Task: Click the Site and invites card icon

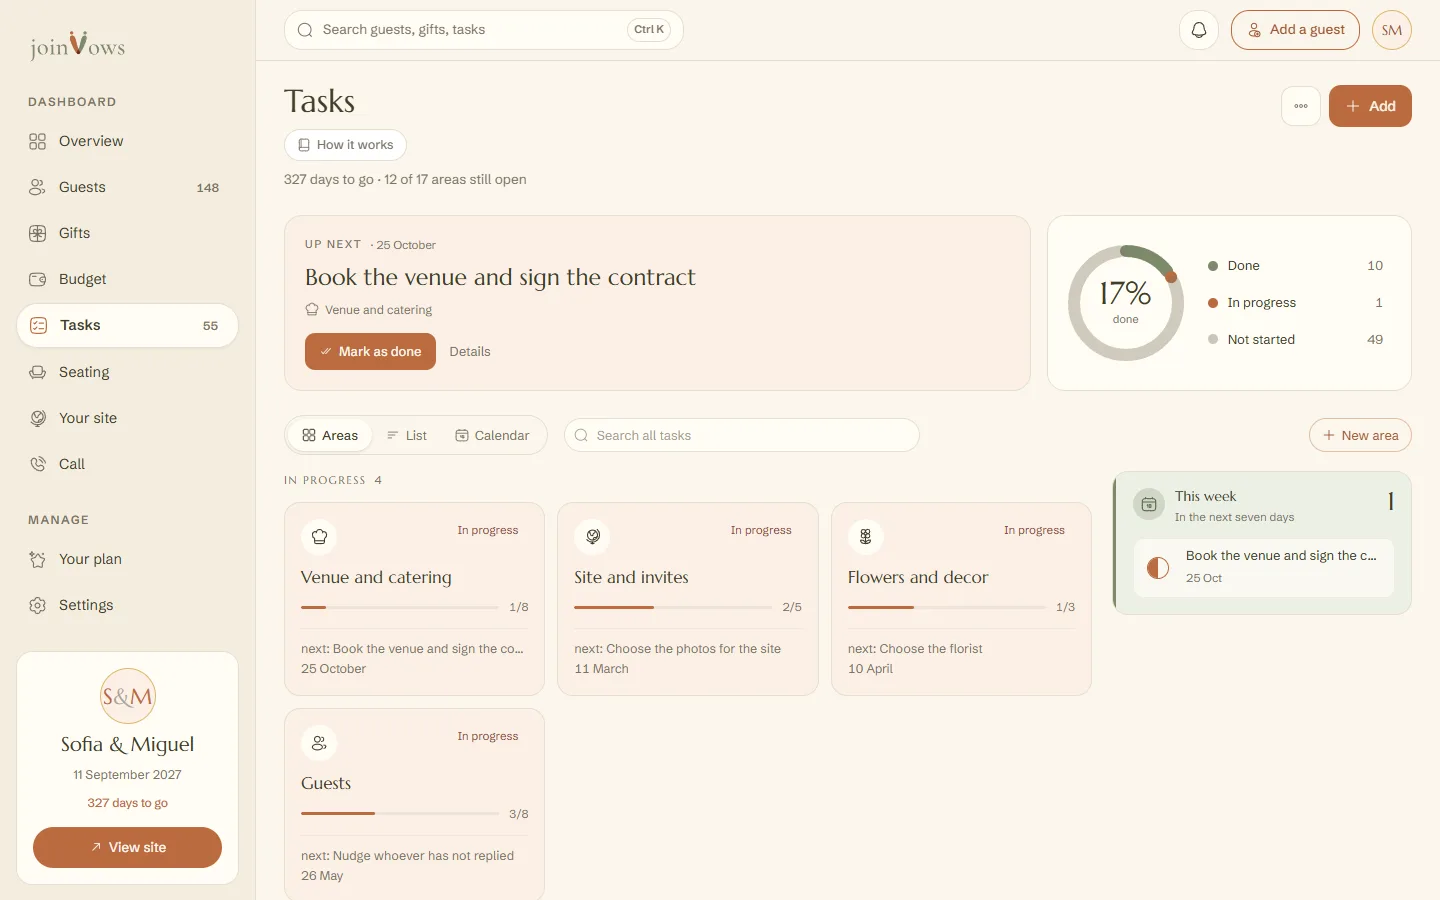Action: coord(593,537)
